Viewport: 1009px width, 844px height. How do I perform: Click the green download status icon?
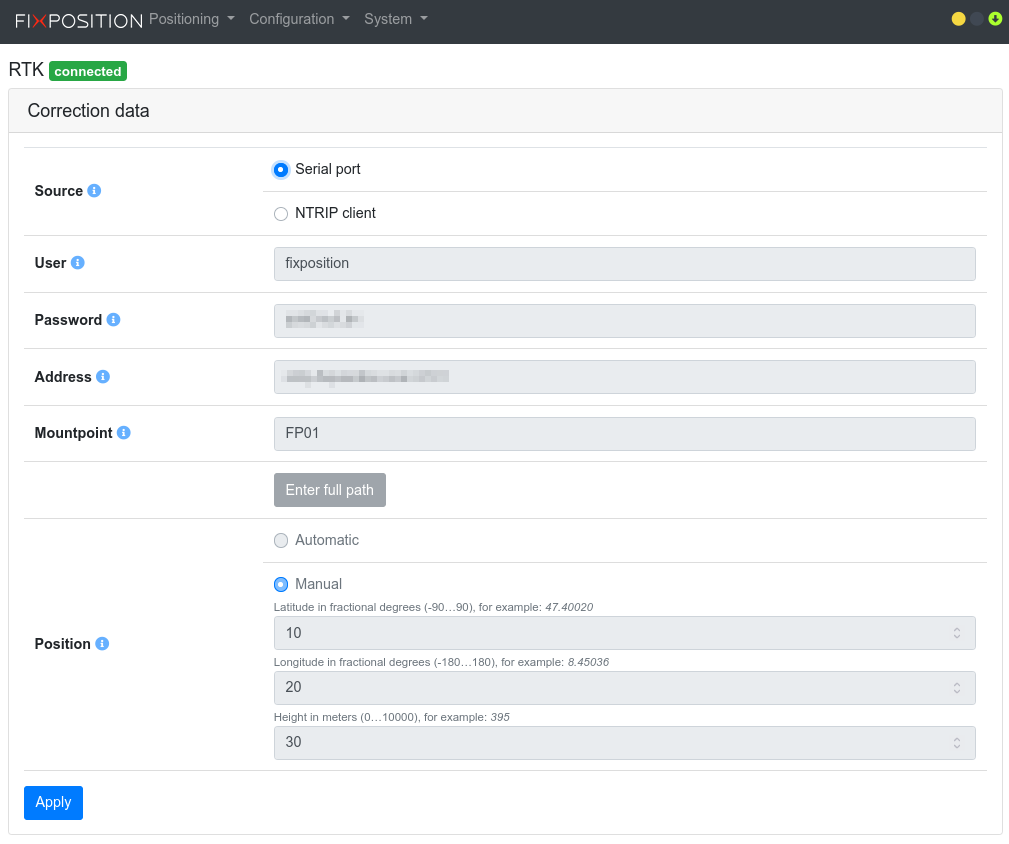(x=995, y=19)
